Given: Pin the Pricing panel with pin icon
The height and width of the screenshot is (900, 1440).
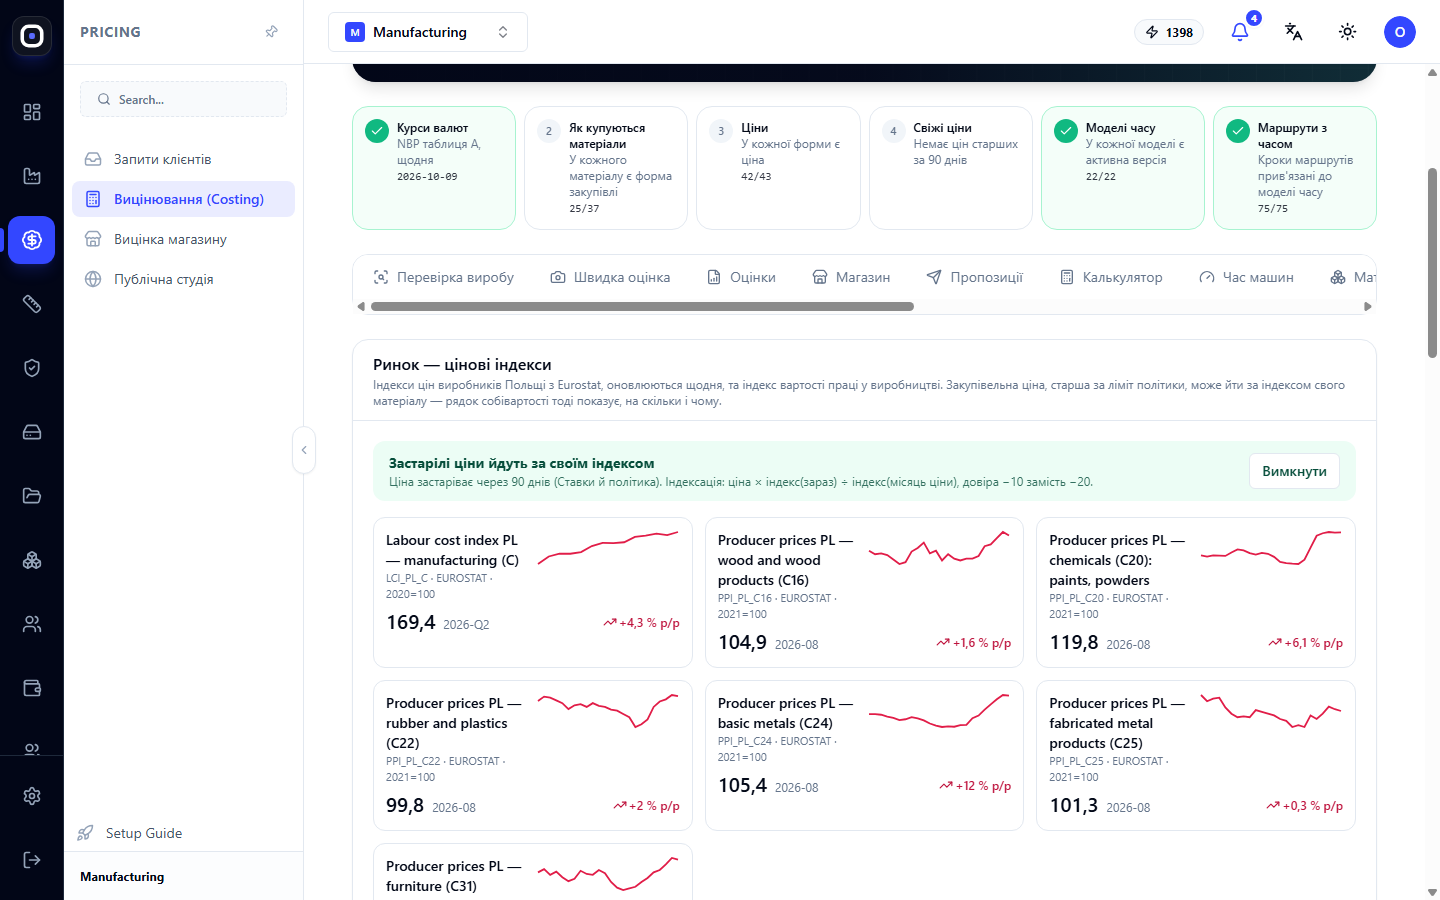Looking at the screenshot, I should [271, 32].
